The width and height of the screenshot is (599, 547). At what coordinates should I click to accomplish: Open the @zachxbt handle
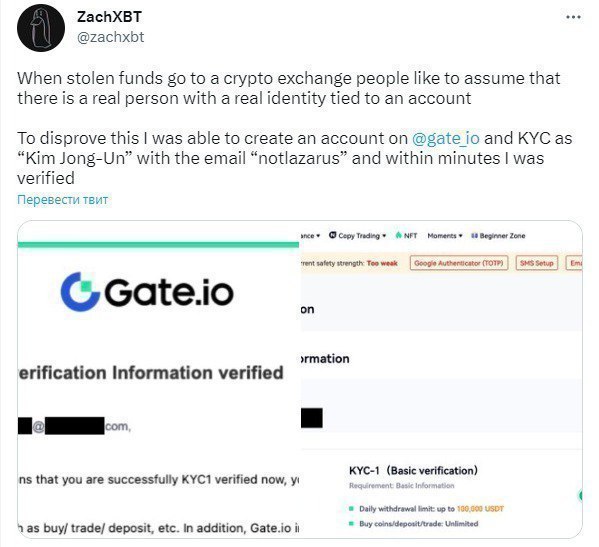click(110, 37)
